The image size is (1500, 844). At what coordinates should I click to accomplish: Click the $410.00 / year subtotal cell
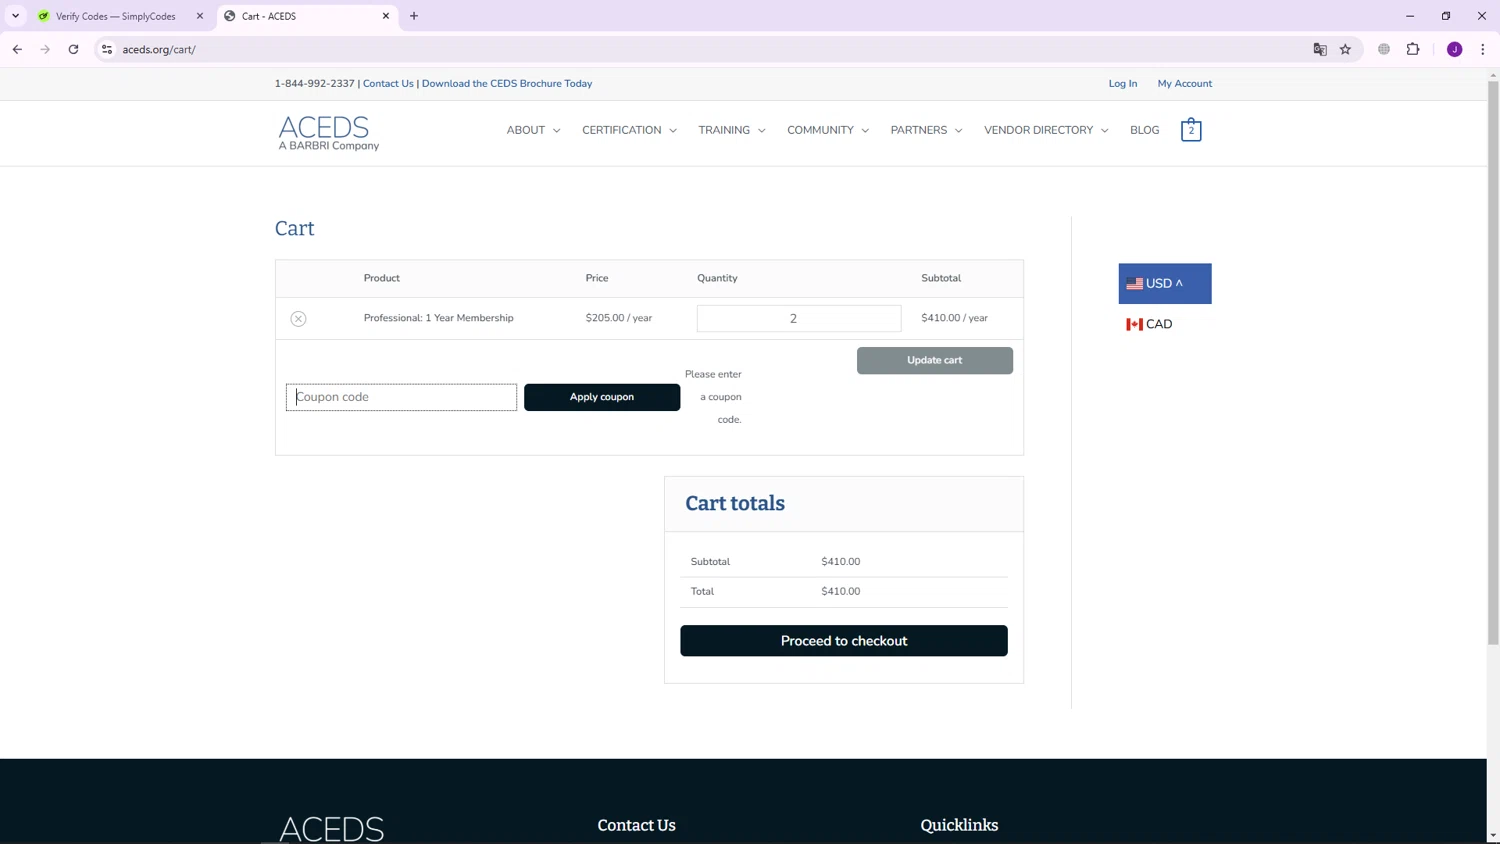955,318
